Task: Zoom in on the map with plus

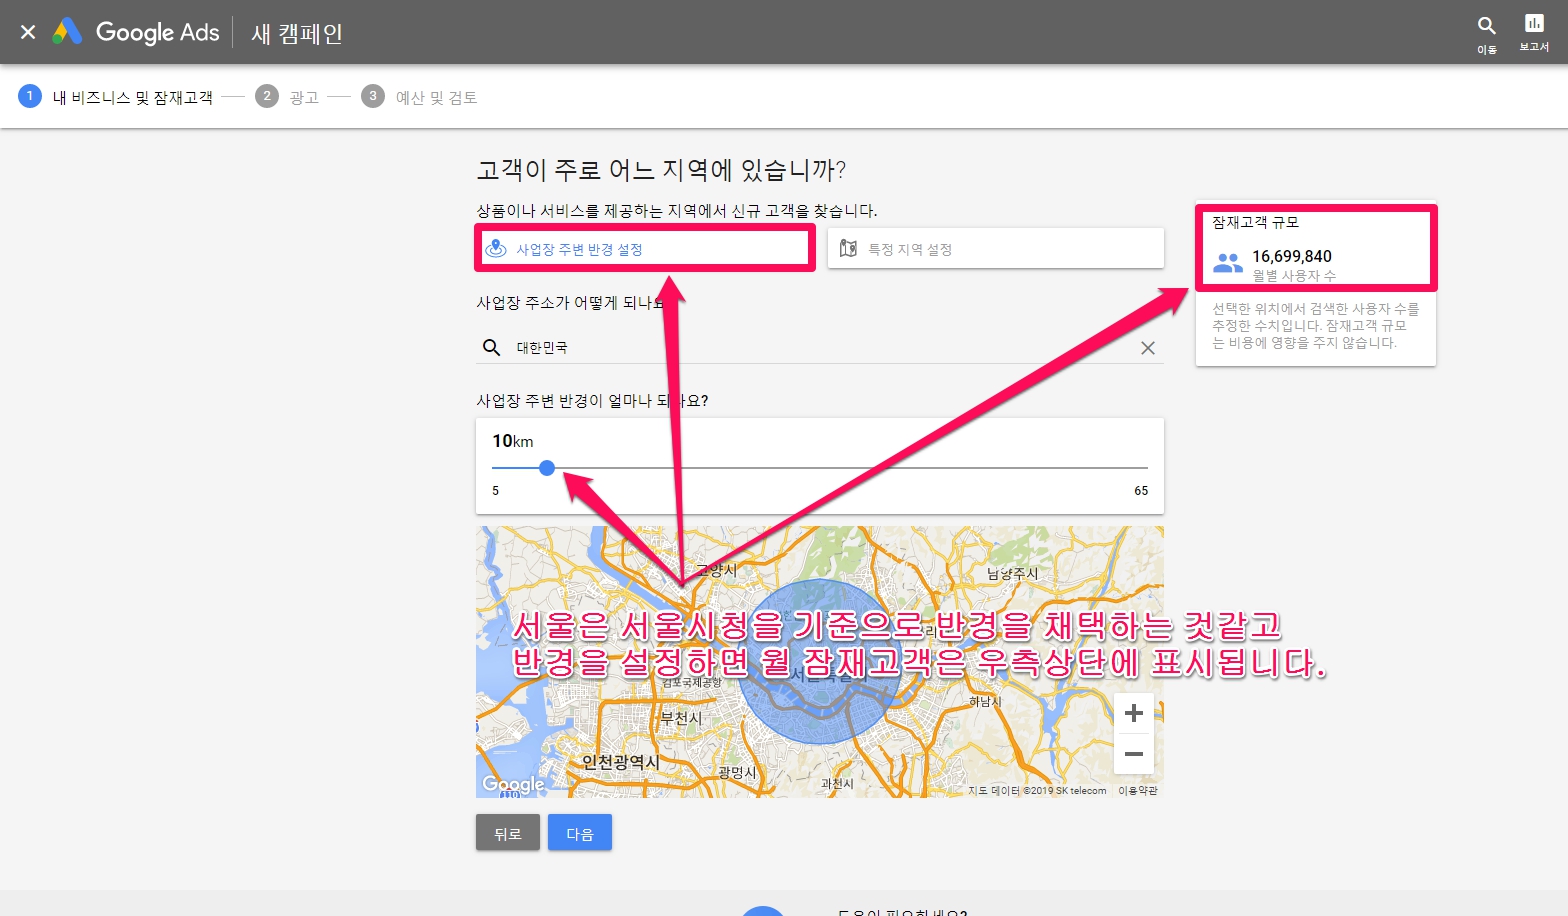Action: [x=1133, y=713]
